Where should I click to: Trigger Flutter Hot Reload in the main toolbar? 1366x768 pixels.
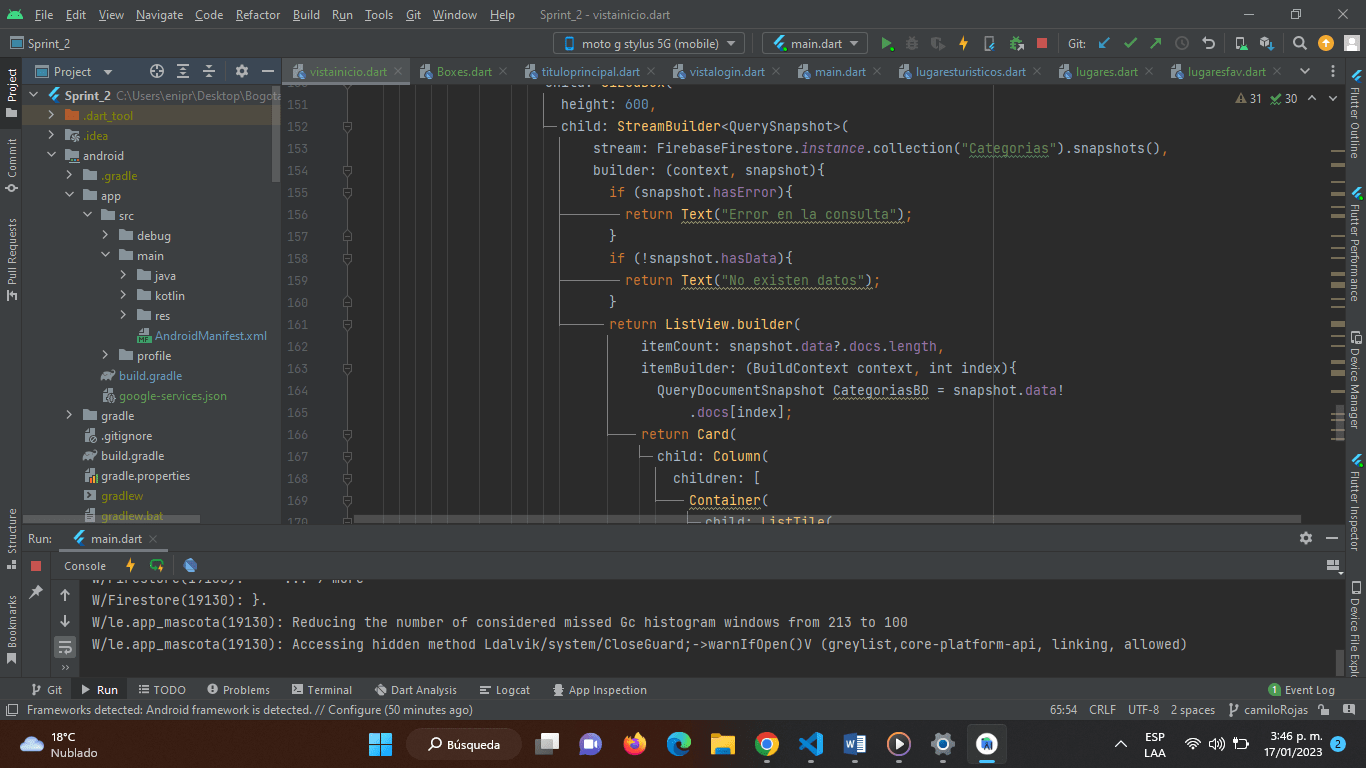click(964, 43)
